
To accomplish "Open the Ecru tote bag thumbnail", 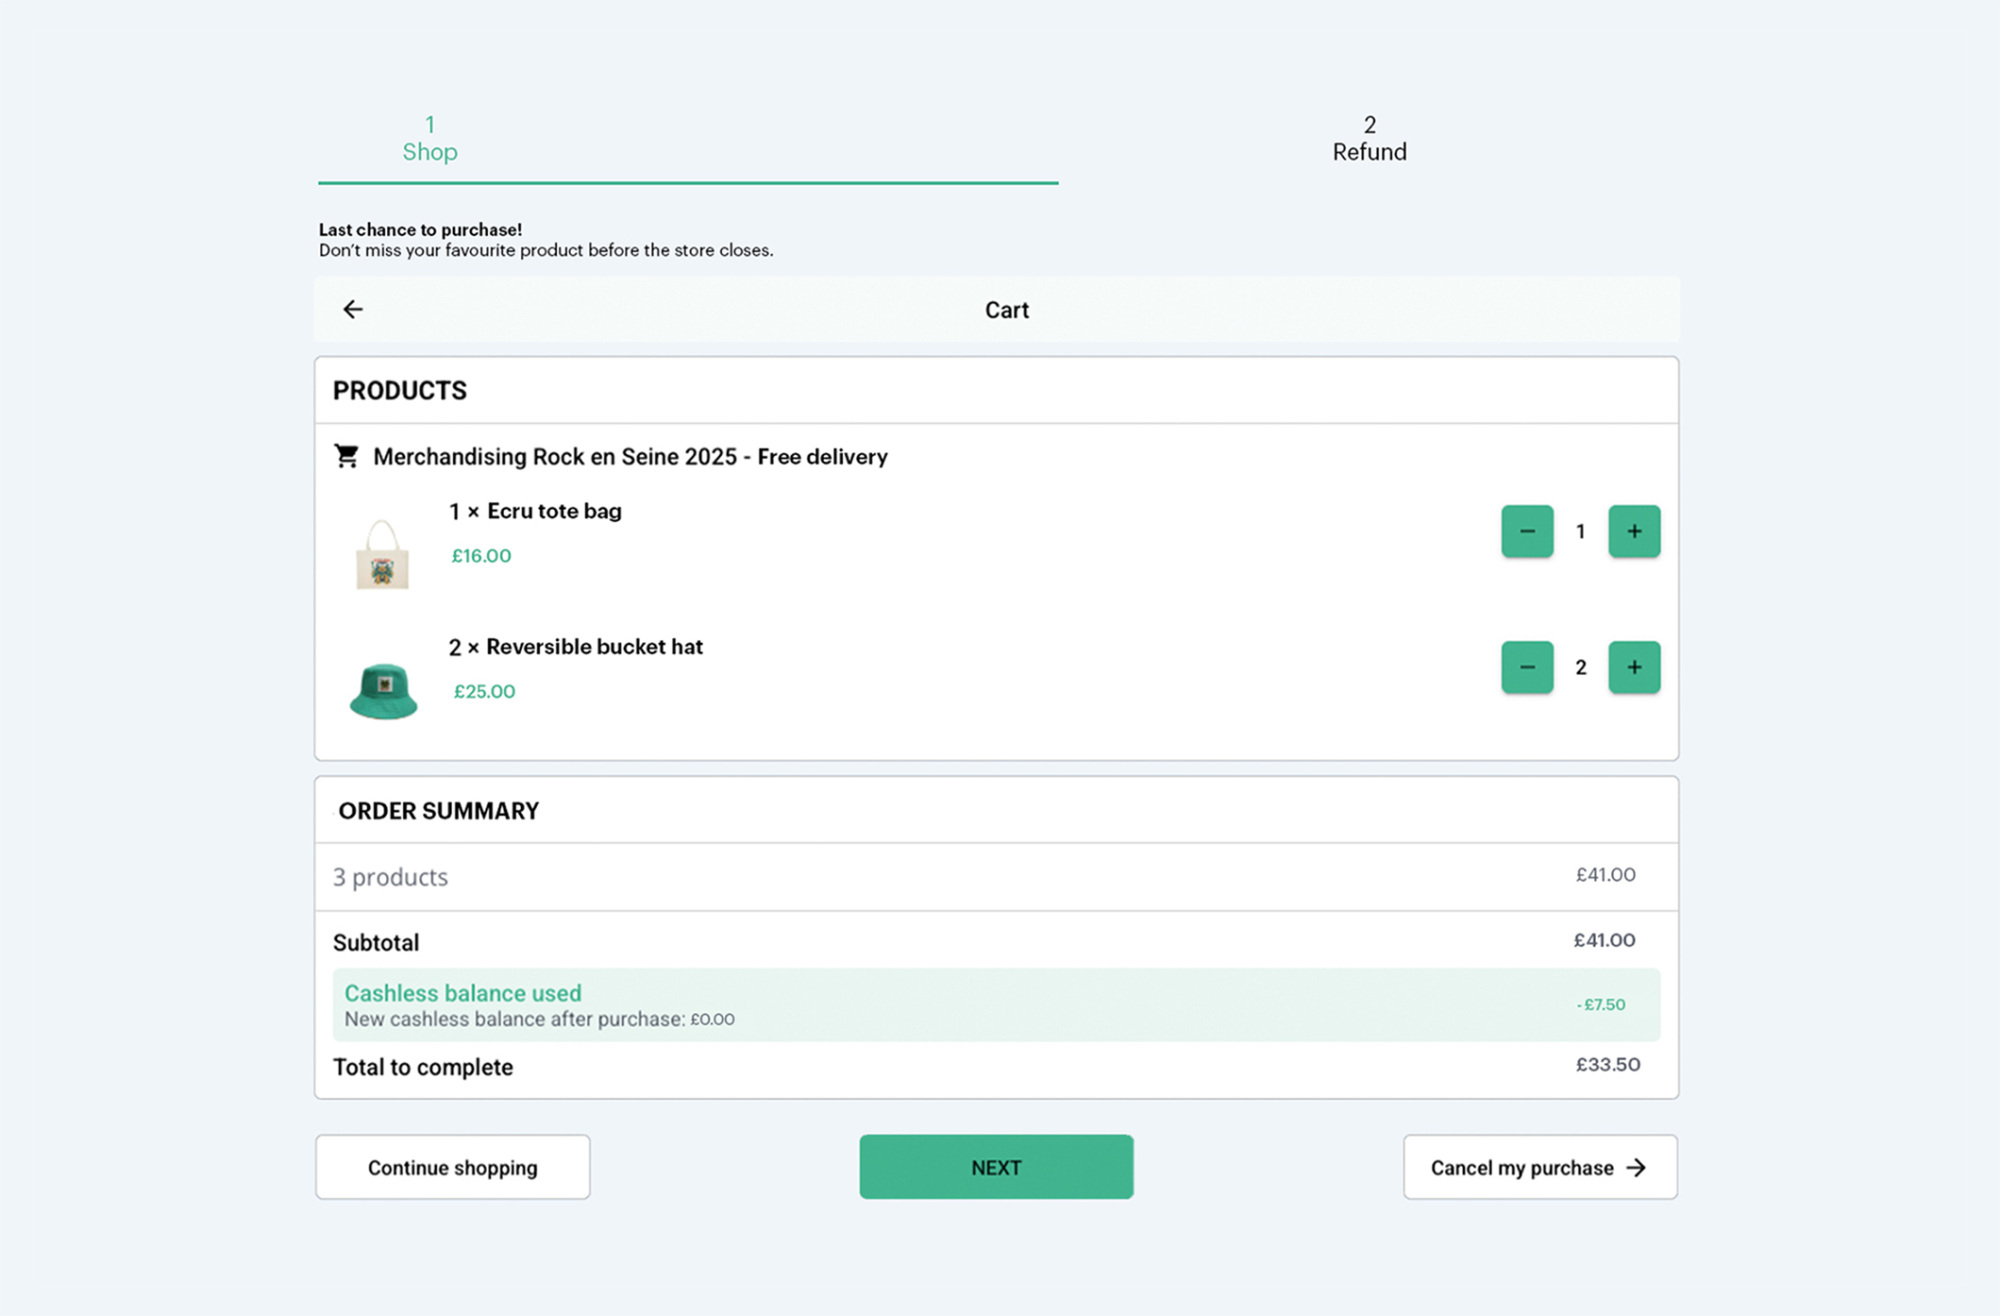I will pyautogui.click(x=382, y=555).
